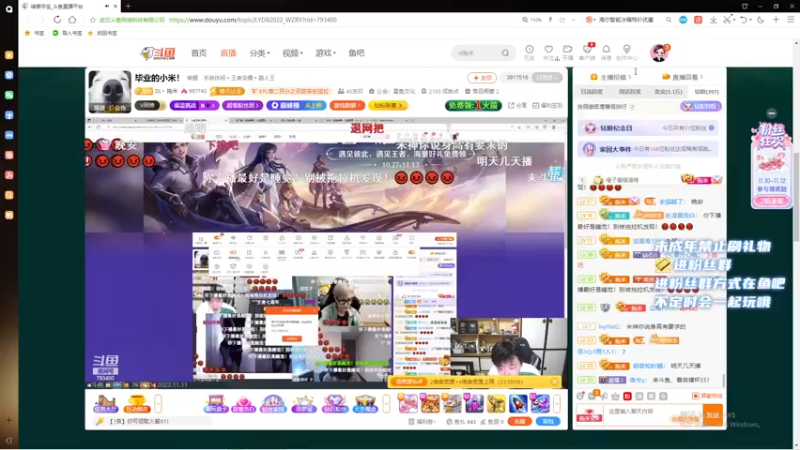Open the 直播 live section
Image resolution: width=800 pixels, height=450 pixels.
[x=228, y=53]
